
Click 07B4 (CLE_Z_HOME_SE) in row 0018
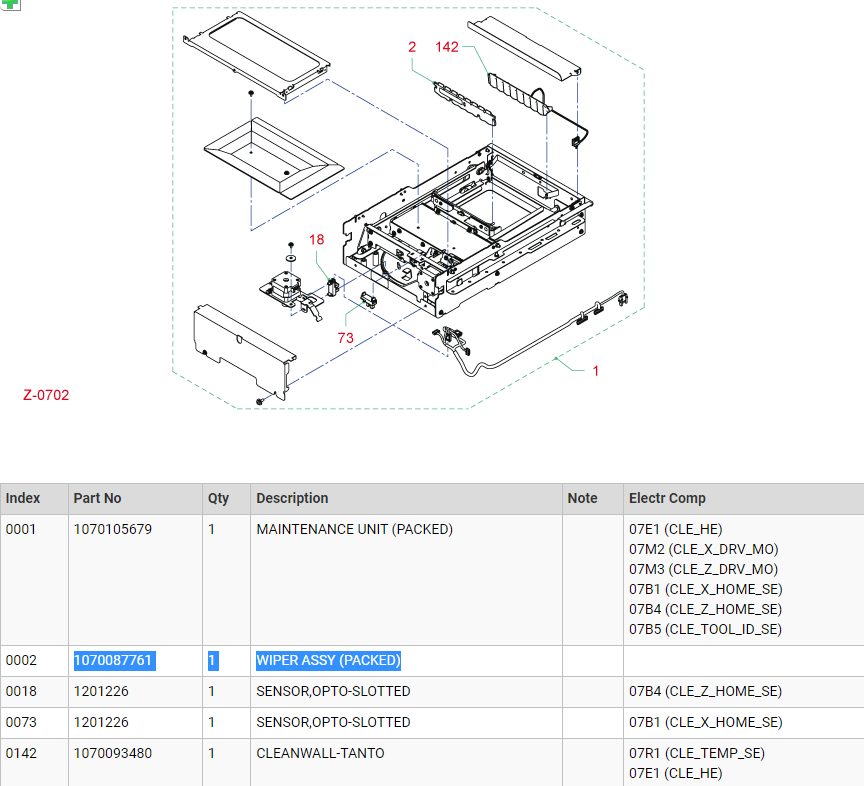point(706,692)
